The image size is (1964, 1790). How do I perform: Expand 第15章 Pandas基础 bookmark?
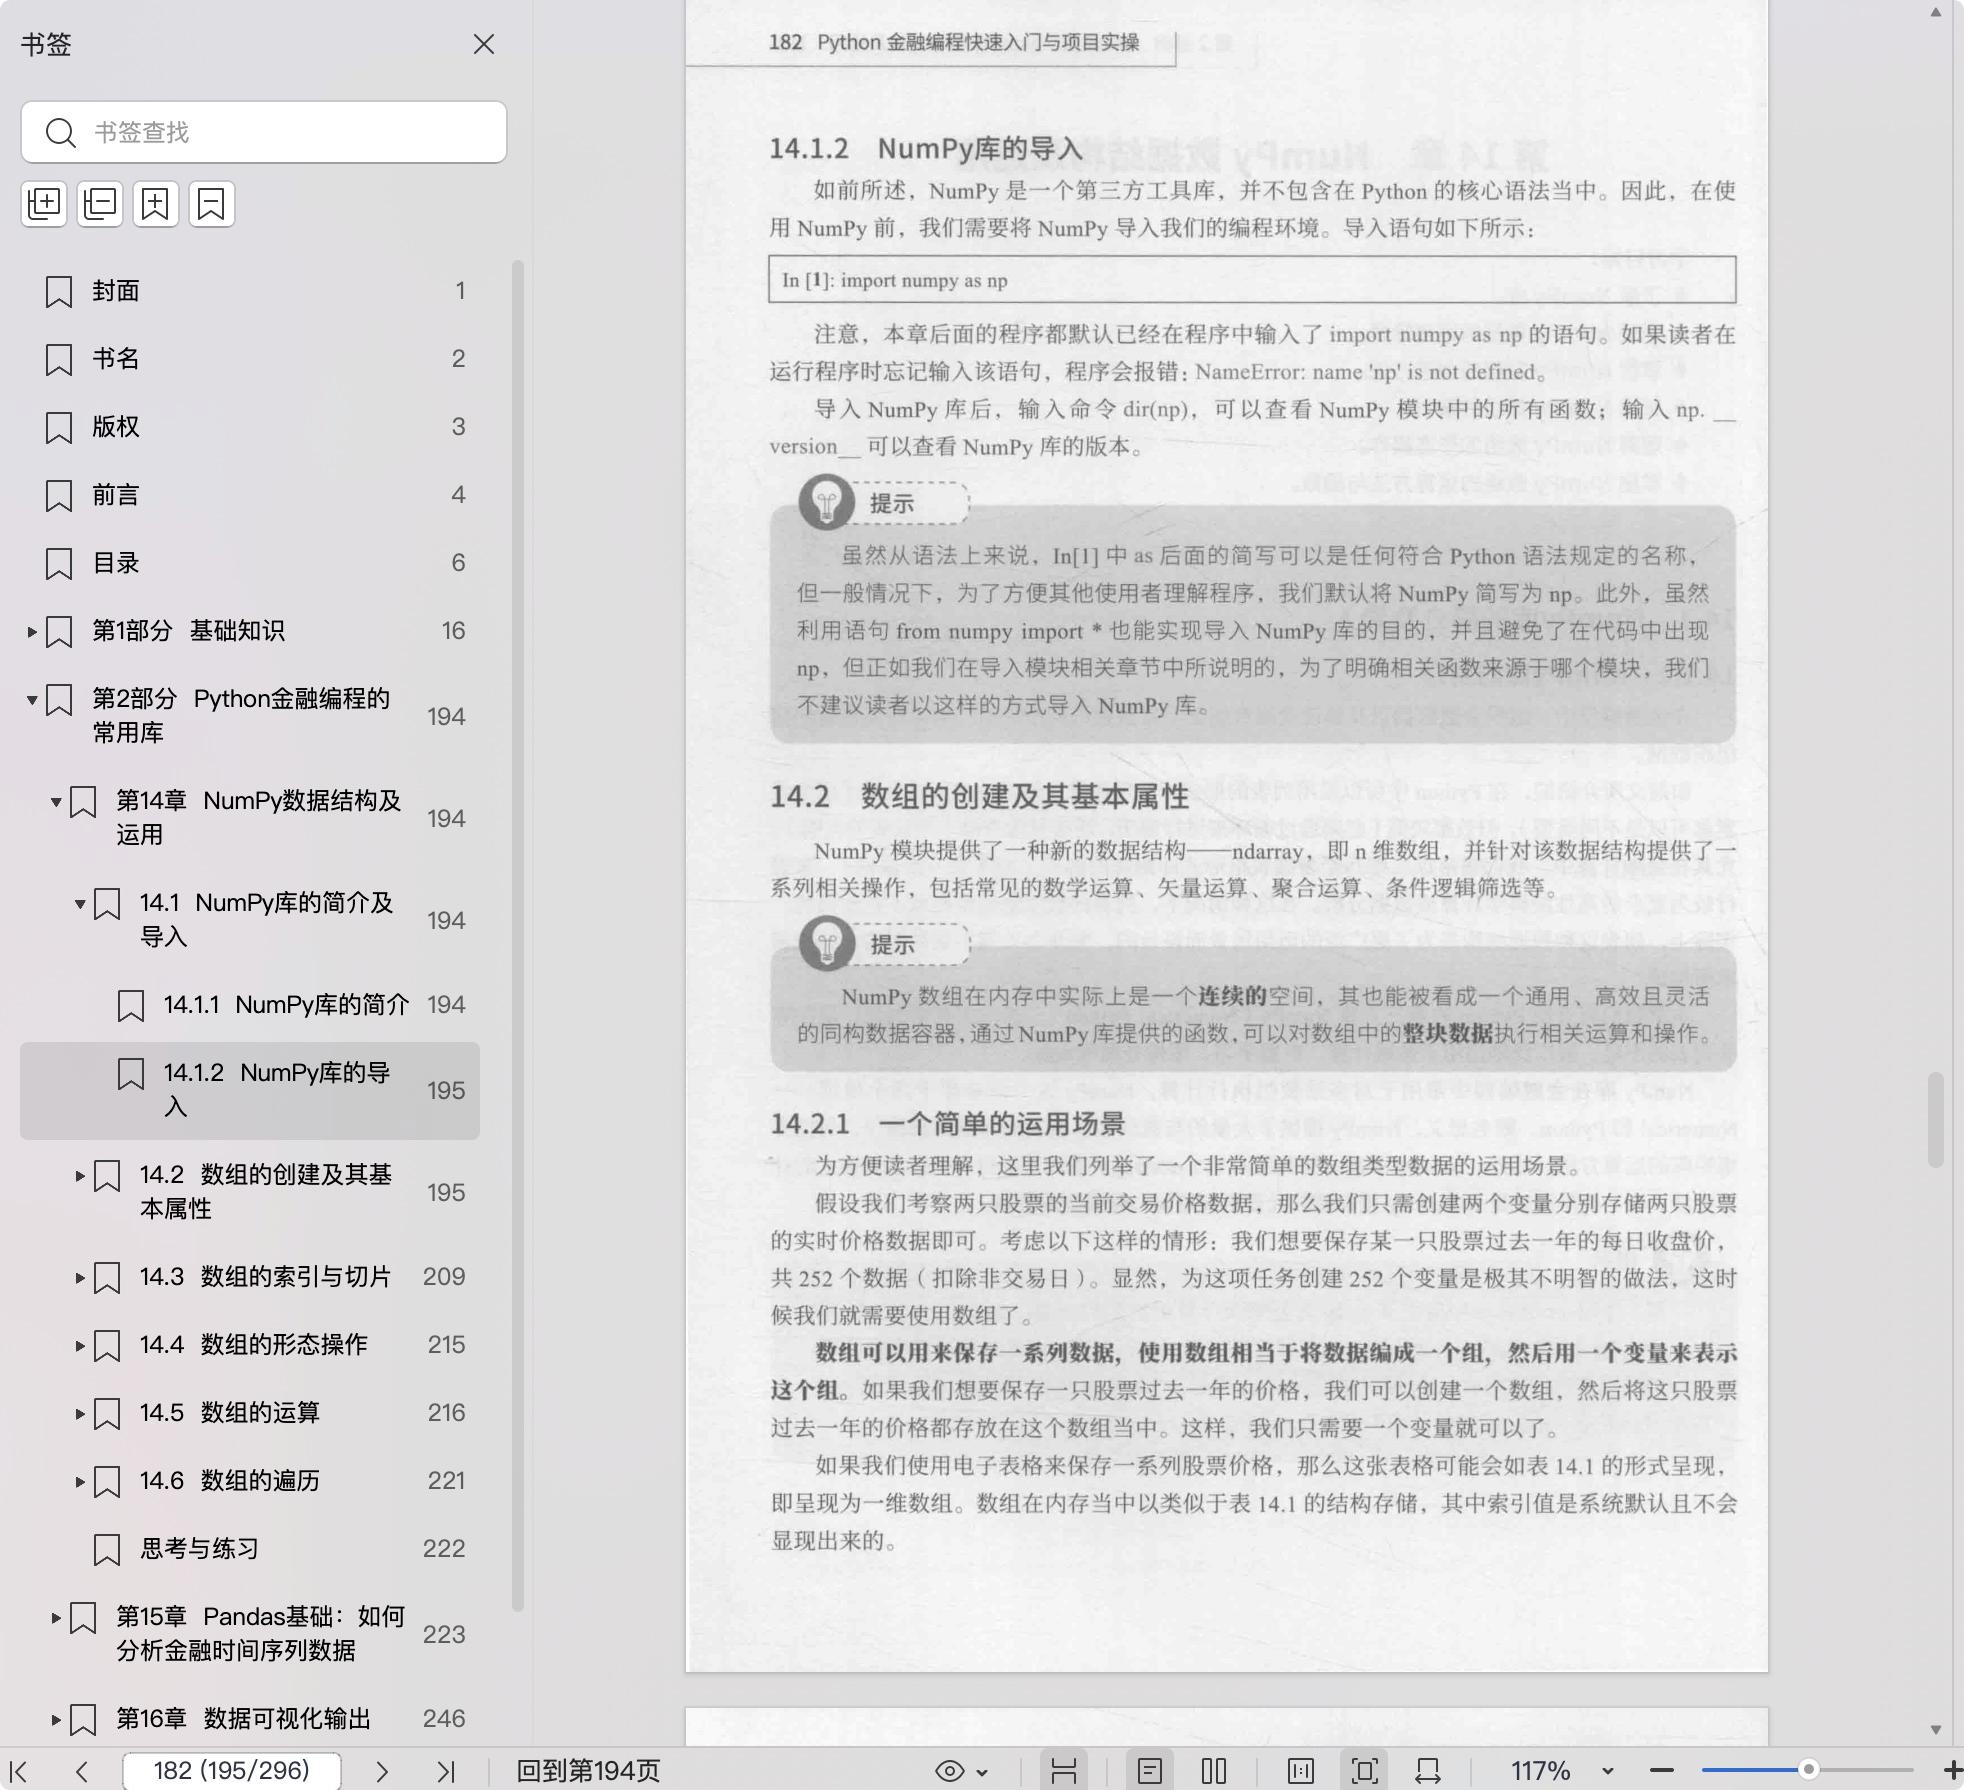[x=56, y=1617]
